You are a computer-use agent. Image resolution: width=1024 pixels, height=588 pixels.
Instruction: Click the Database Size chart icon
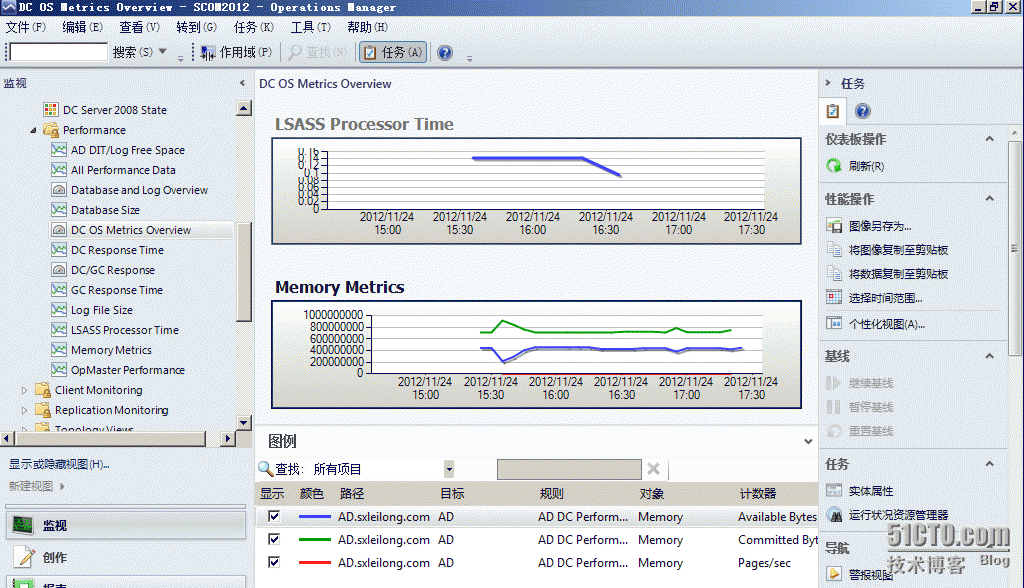[59, 210]
